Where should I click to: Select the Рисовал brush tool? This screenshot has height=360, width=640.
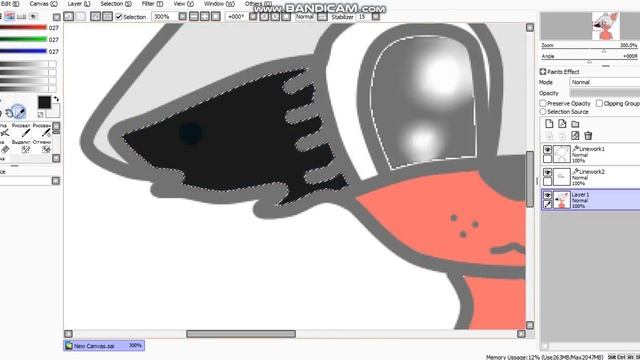click(x=21, y=131)
